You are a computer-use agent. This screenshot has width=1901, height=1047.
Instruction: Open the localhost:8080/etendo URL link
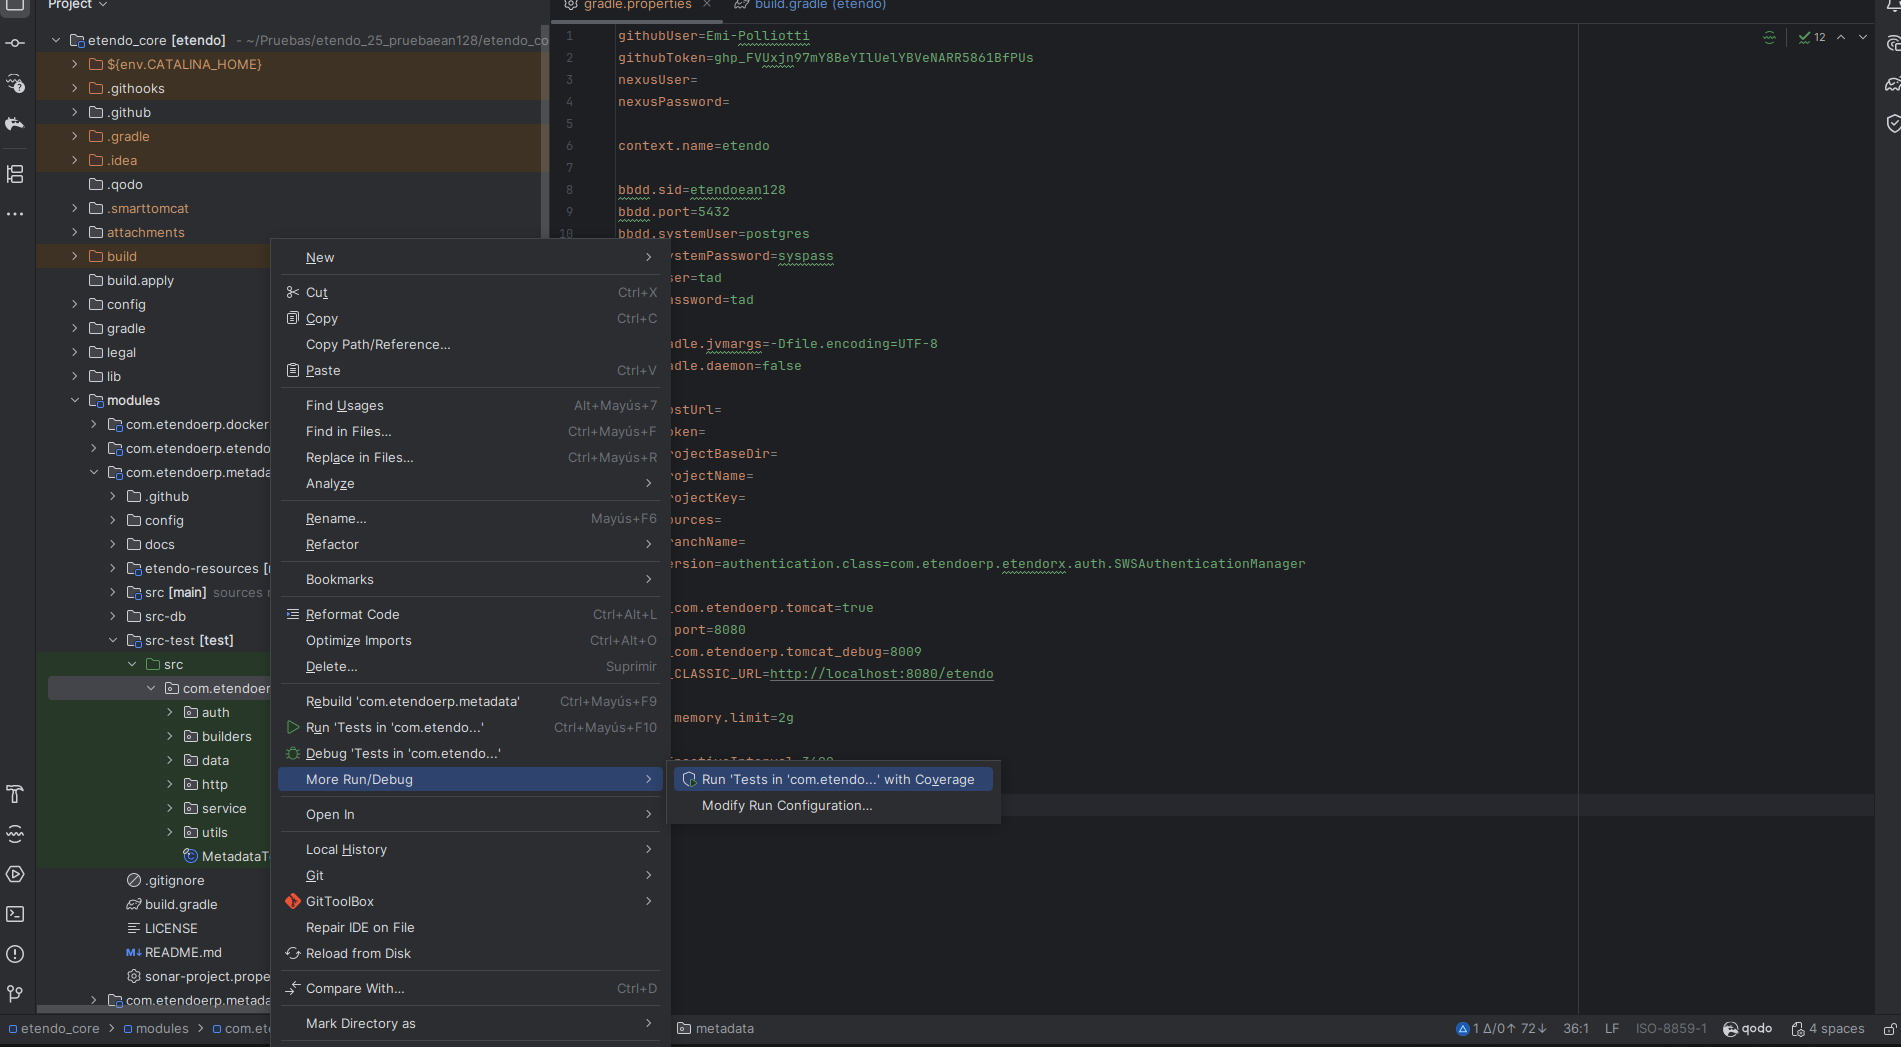point(881,674)
